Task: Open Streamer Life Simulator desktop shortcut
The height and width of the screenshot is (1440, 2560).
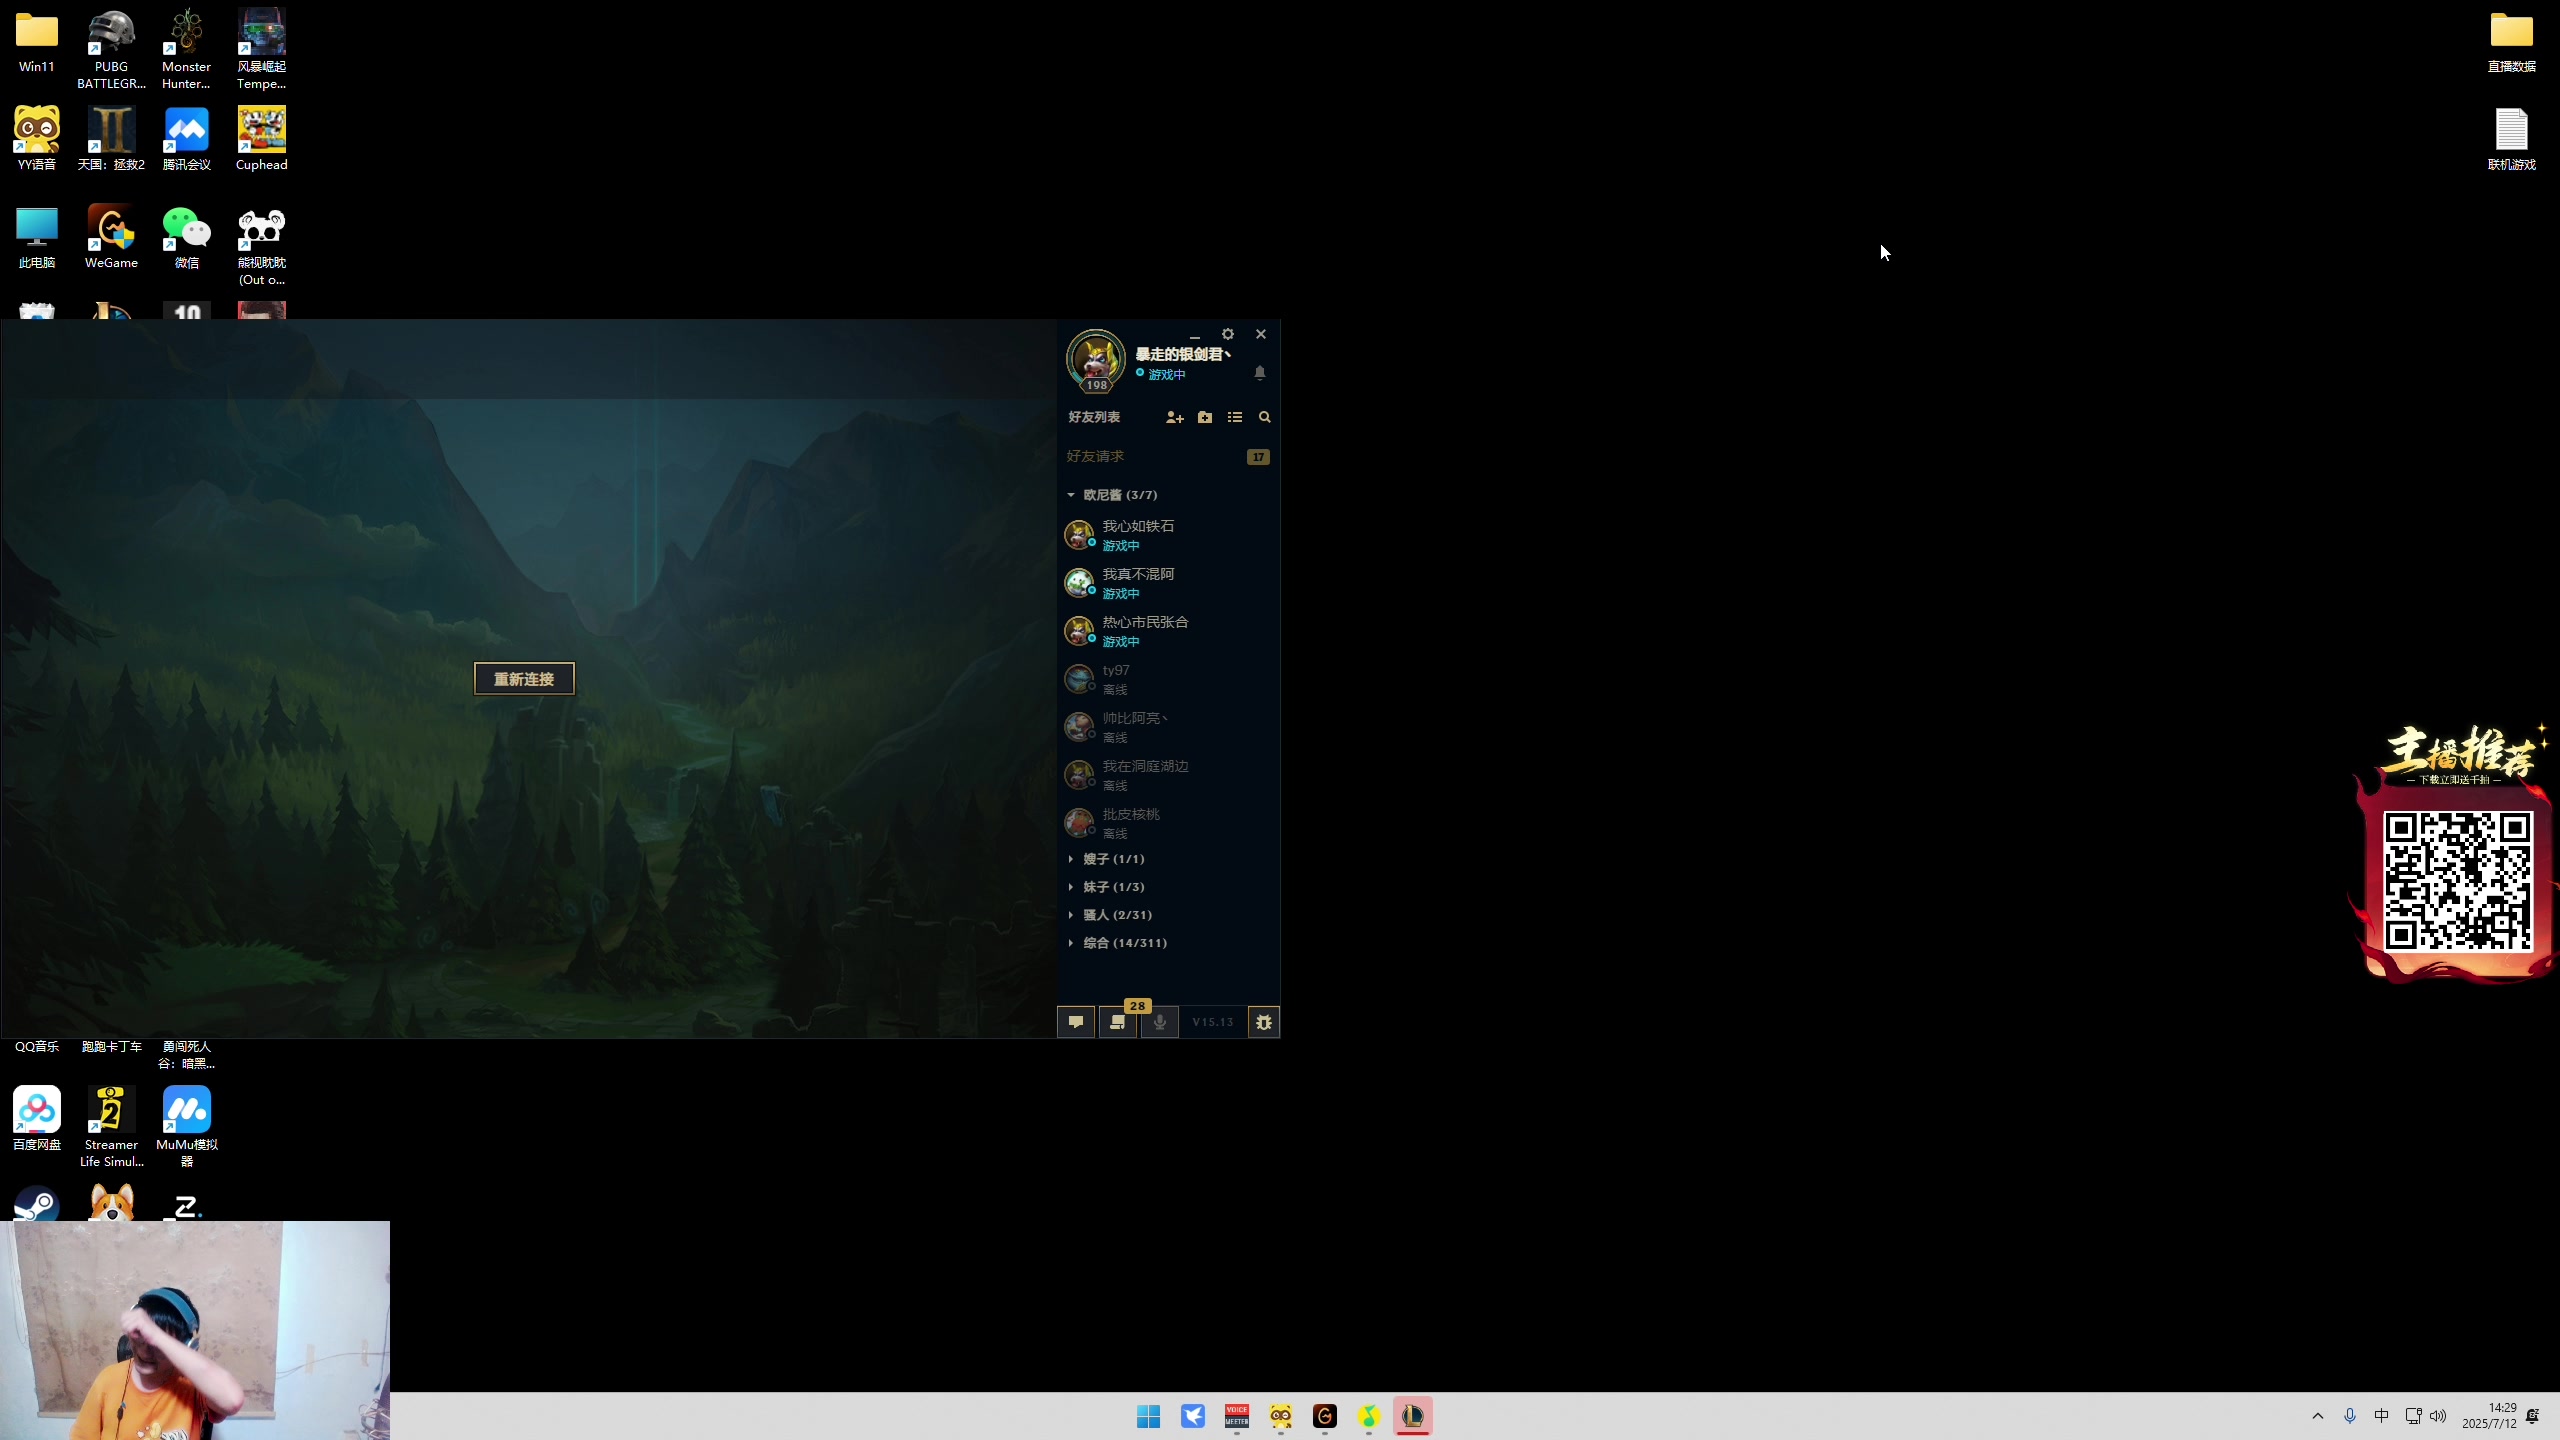Action: pyautogui.click(x=111, y=1128)
